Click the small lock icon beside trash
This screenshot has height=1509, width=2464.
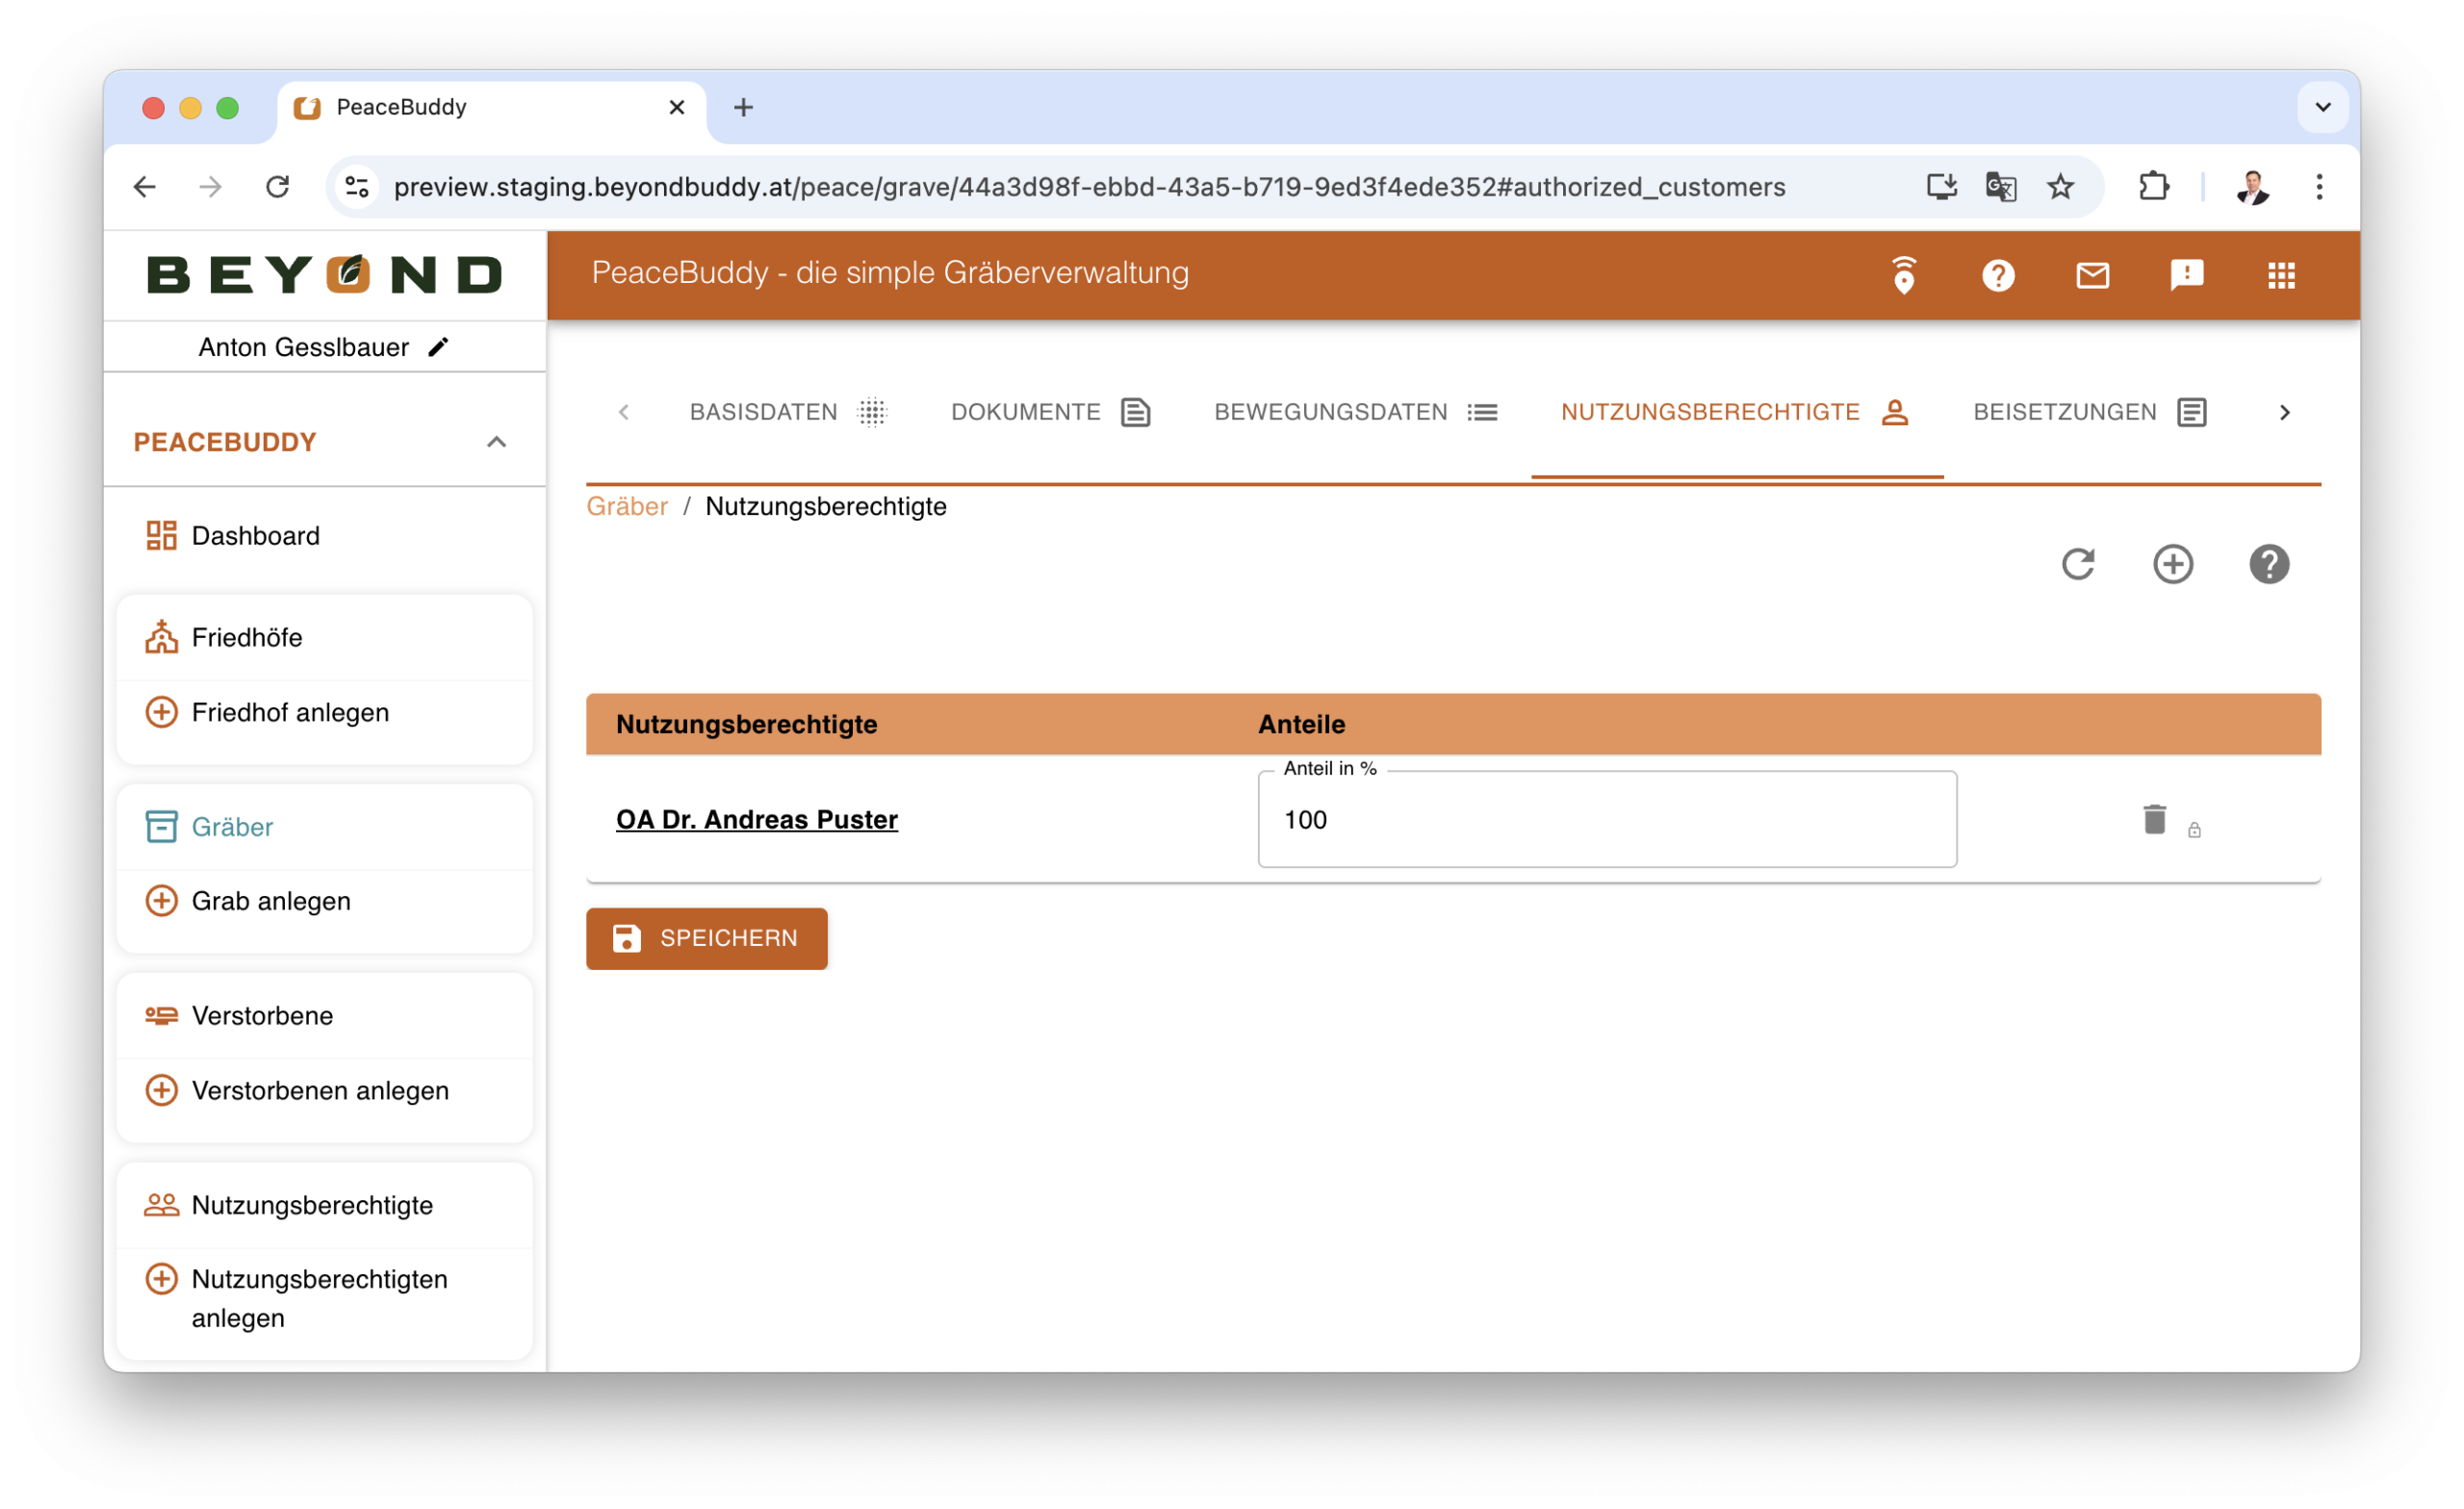click(x=2194, y=830)
